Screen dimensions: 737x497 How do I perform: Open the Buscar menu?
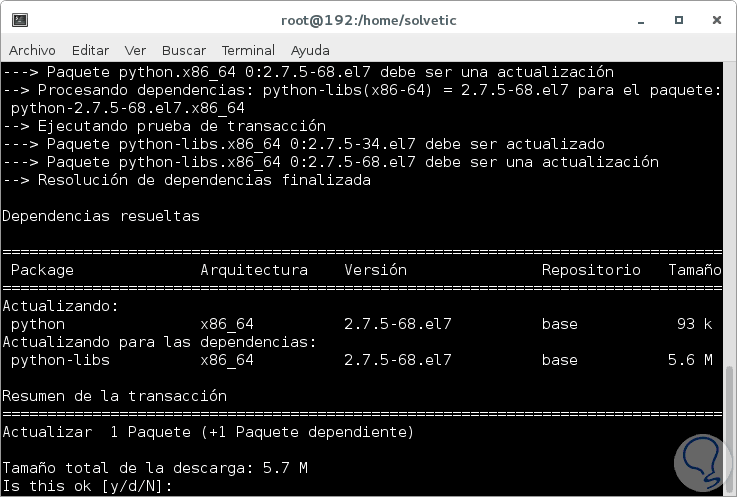[x=184, y=50]
